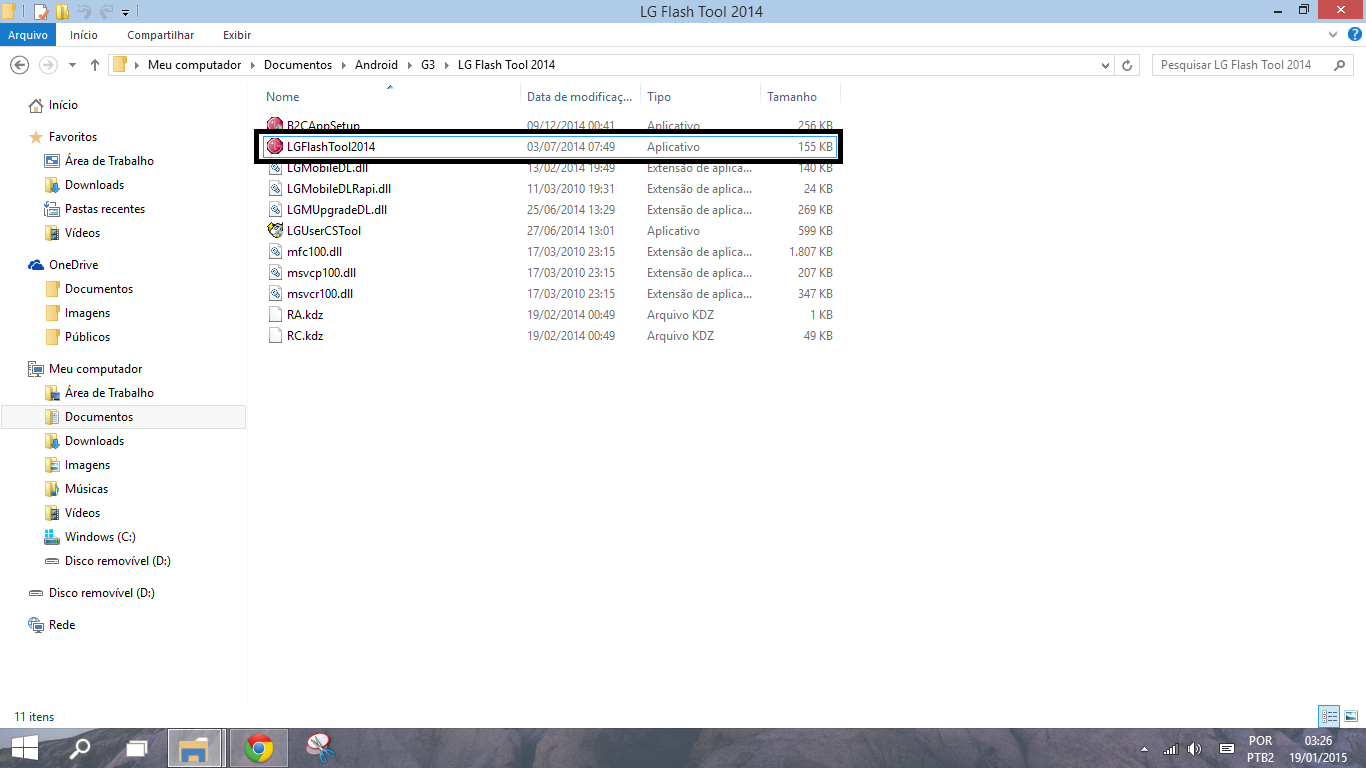The height and width of the screenshot is (768, 1366).
Task: Click the 'Arquivo KDZ' type of RC.kdz
Action: pos(680,336)
